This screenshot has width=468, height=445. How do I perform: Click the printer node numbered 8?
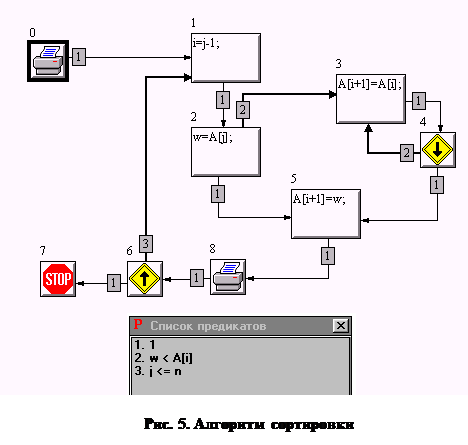click(228, 277)
